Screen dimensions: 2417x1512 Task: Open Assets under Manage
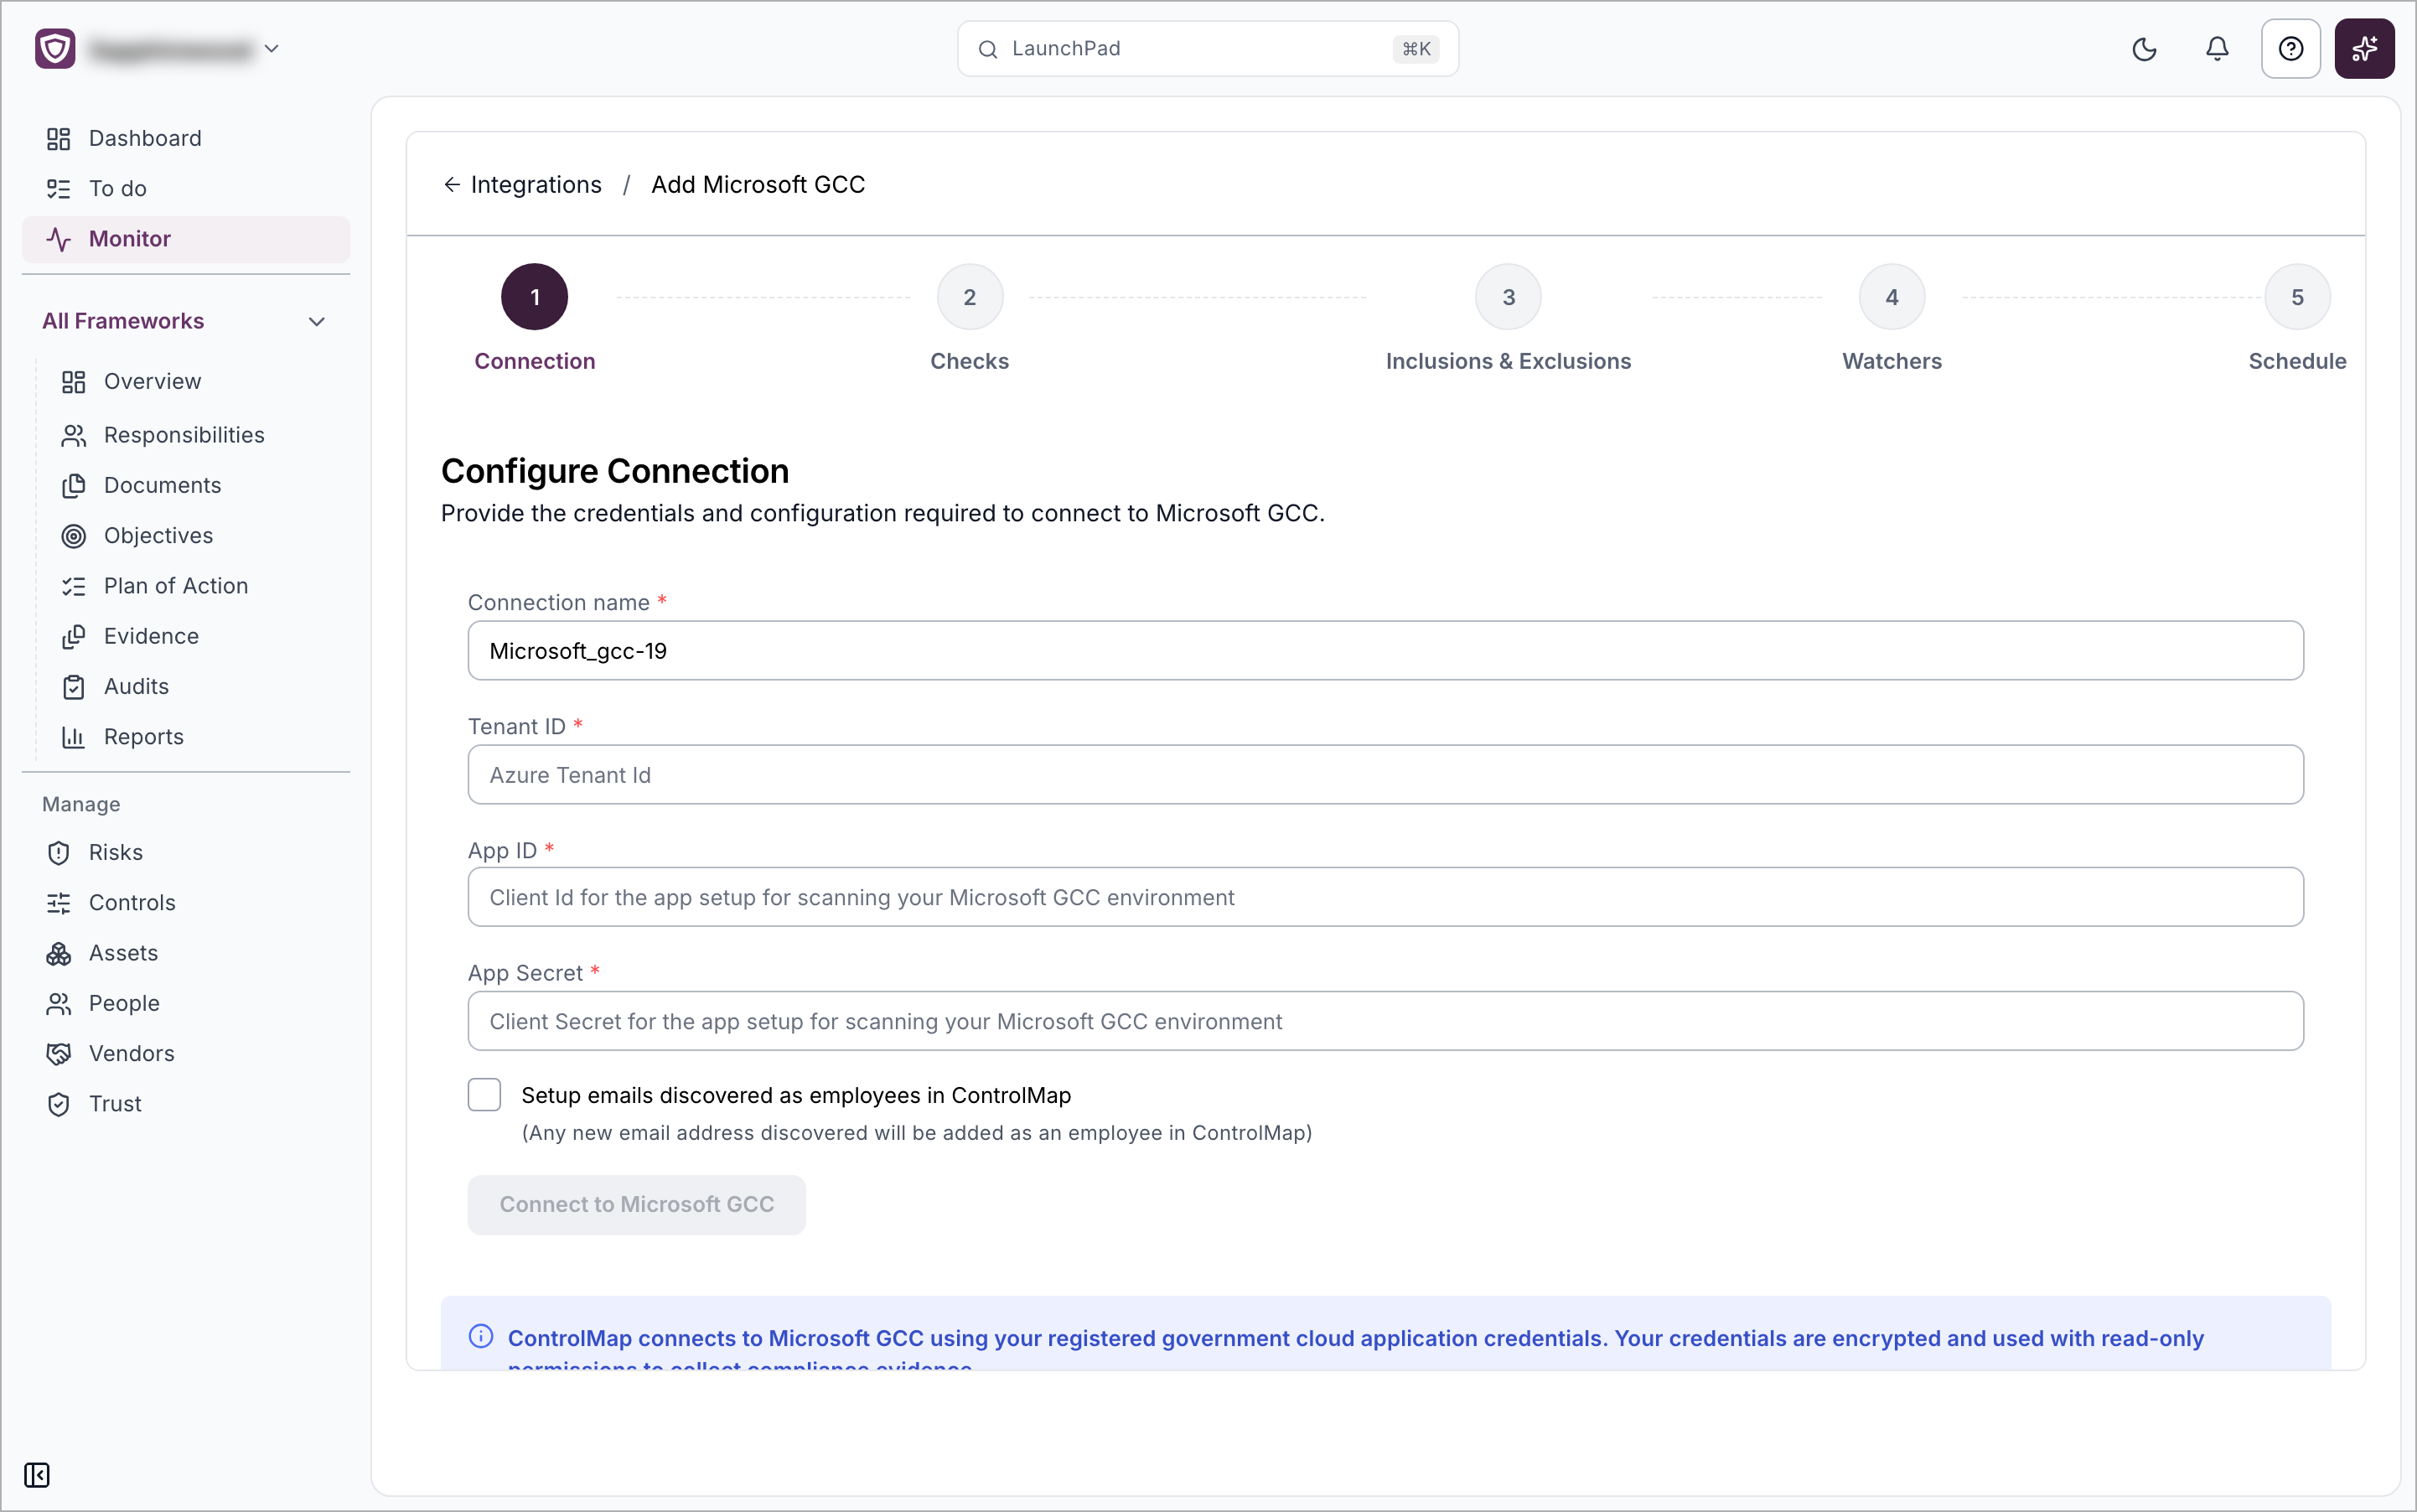coord(186,953)
